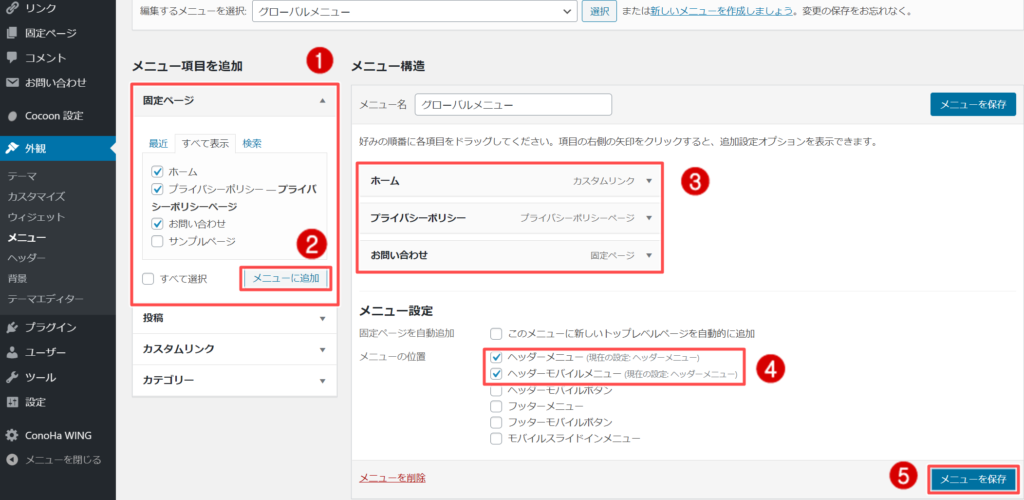Toggle the ホーム page checkbox
1024x500 pixels.
[x=157, y=172]
